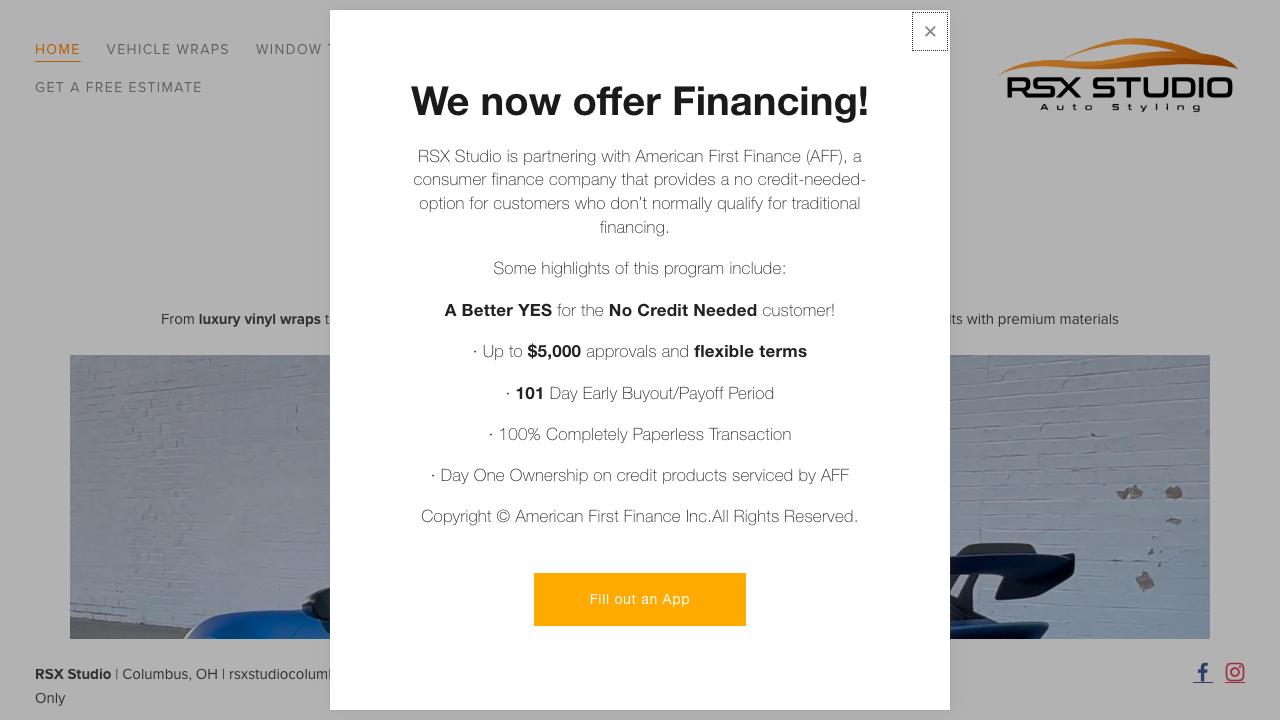
Task: Click the Fill out an App button
Action: click(640, 599)
